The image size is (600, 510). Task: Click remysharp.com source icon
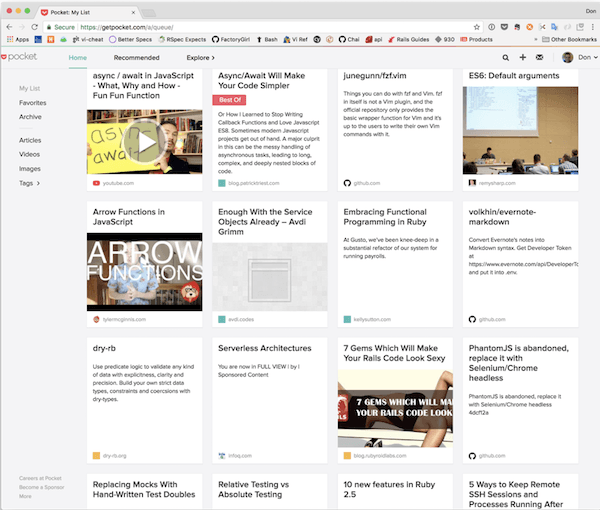point(472,183)
